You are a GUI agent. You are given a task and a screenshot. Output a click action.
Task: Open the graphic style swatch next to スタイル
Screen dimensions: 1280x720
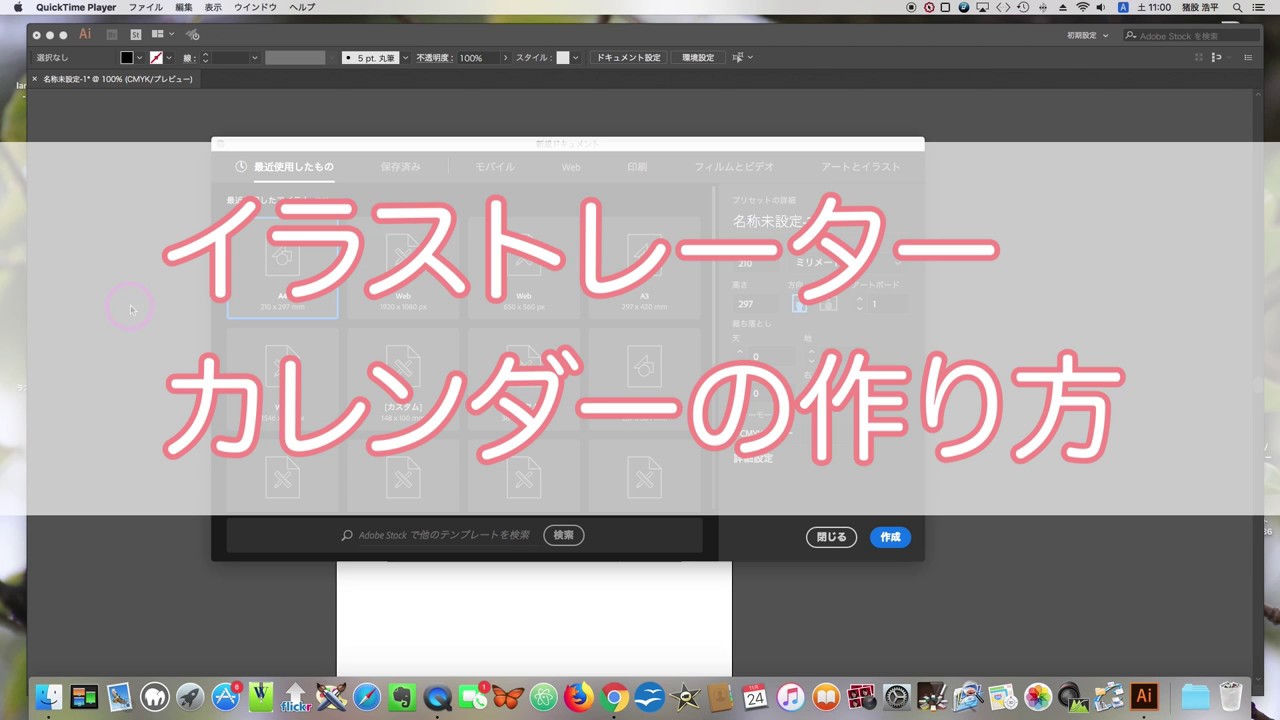pyautogui.click(x=563, y=58)
